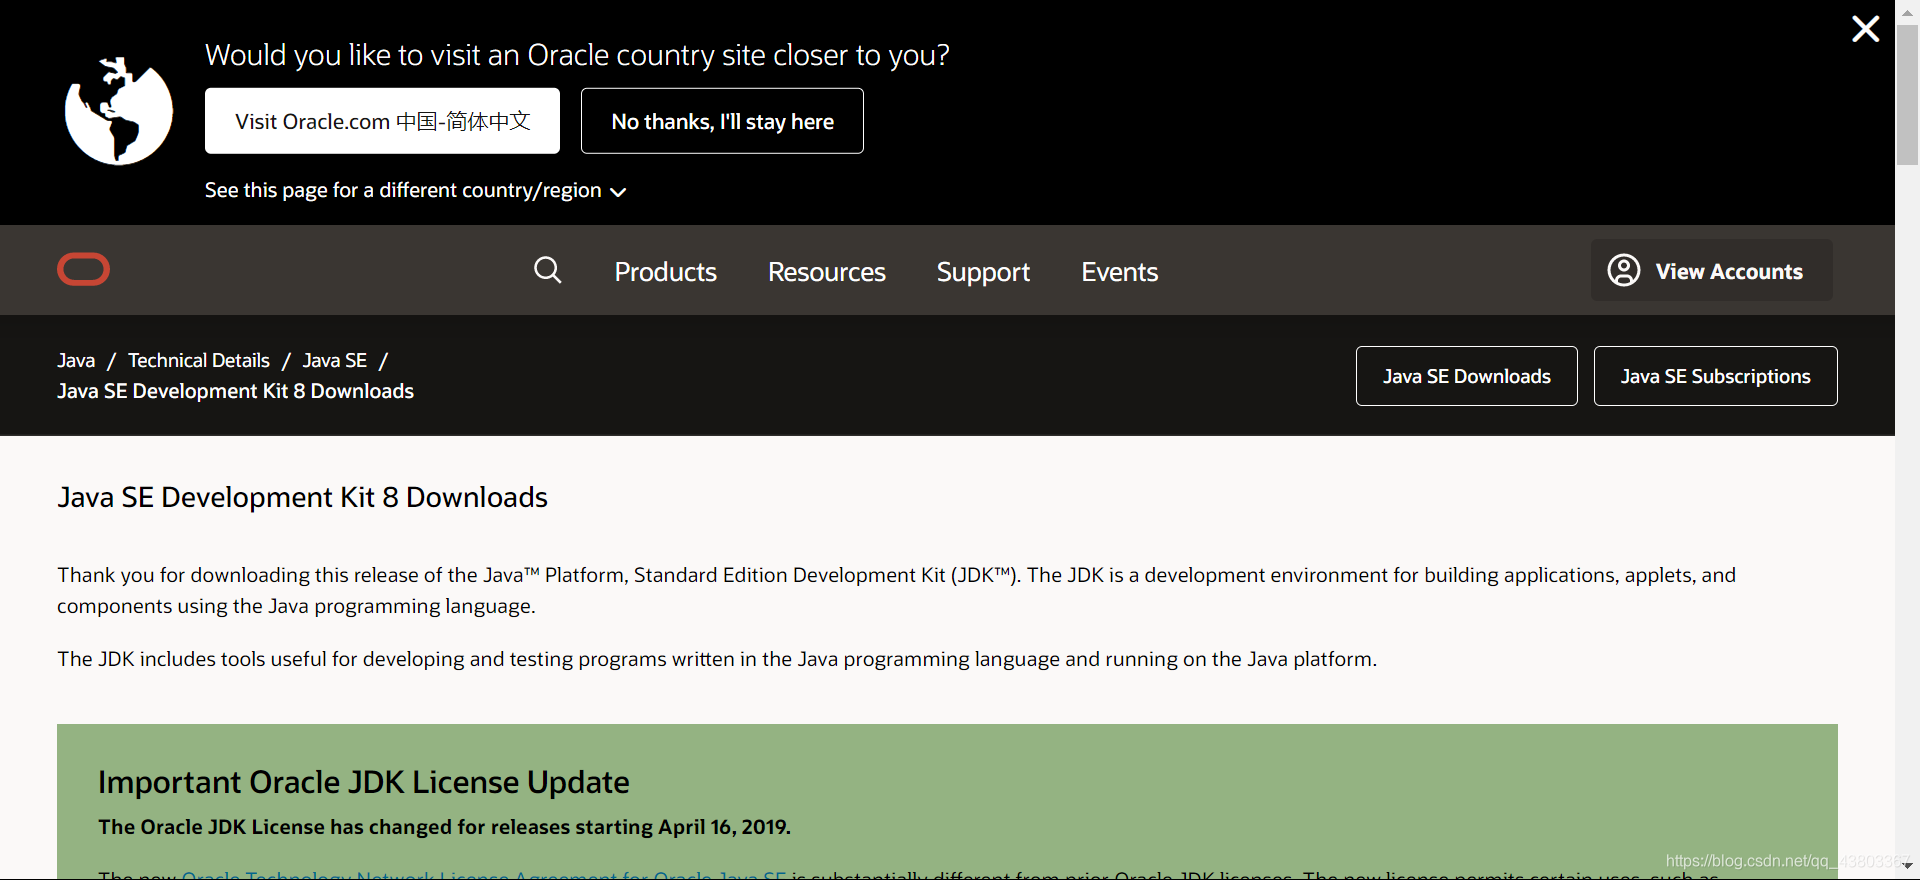The image size is (1920, 880).
Task: Click scrollbar up arrow
Action: 1907,12
